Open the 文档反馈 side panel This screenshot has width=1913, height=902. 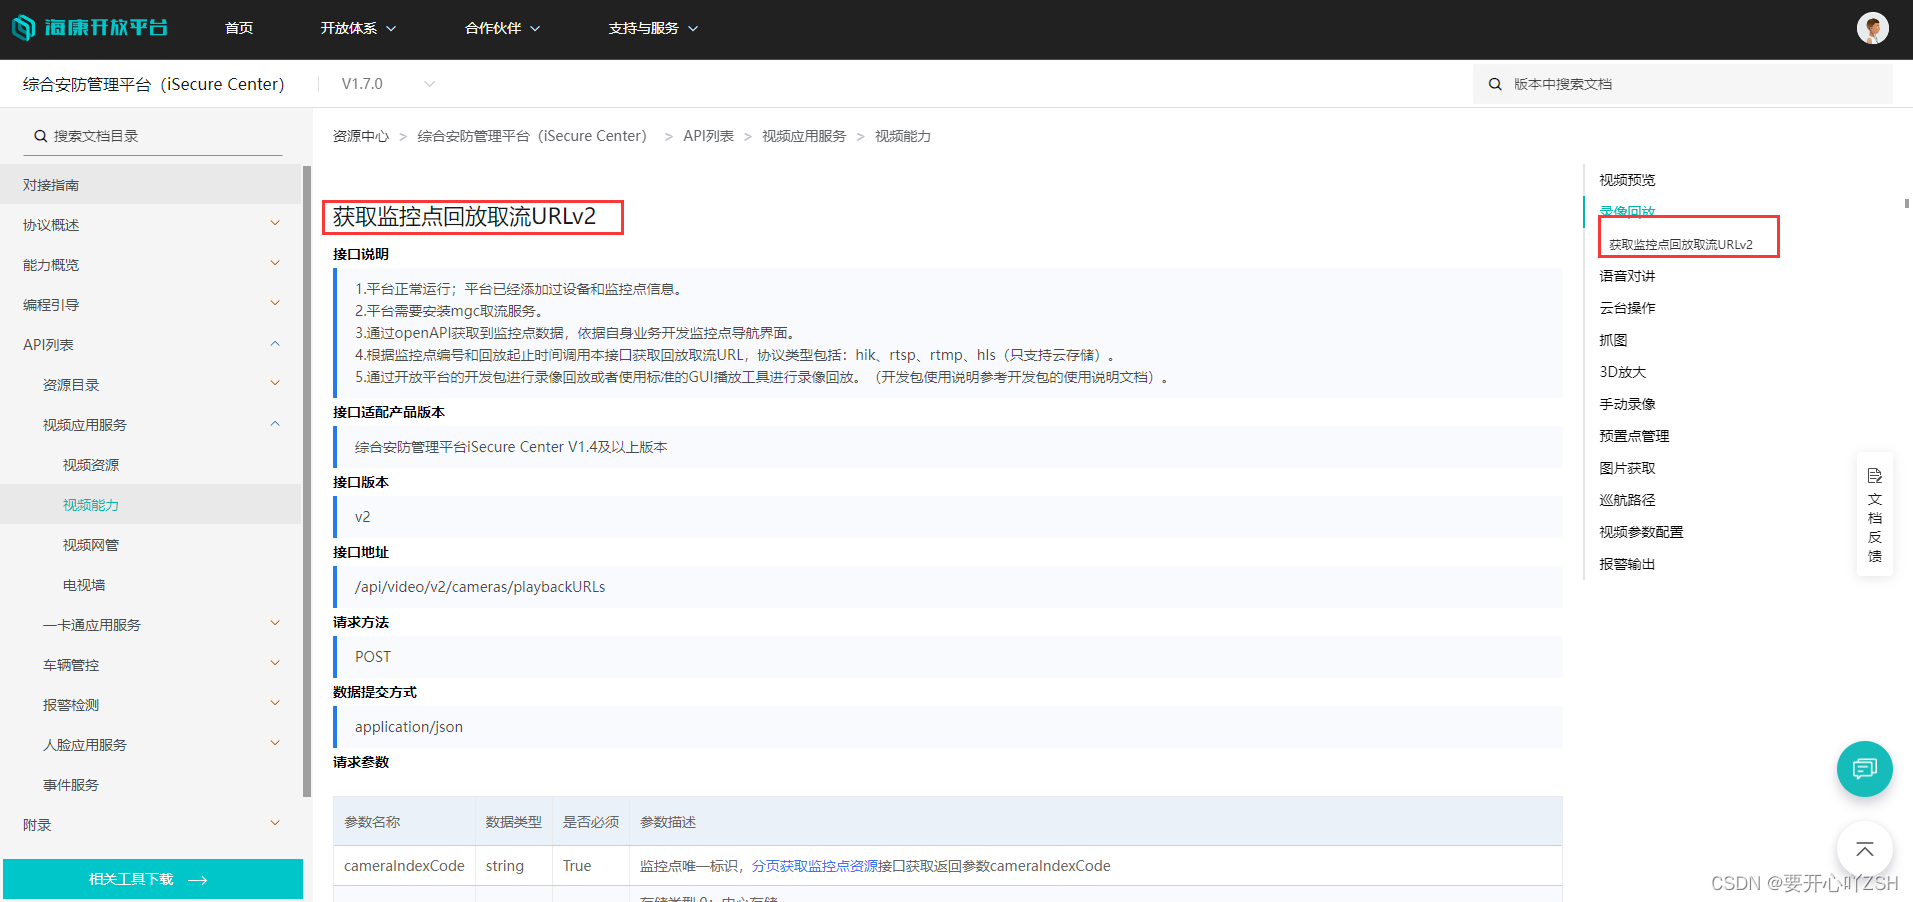1875,515
